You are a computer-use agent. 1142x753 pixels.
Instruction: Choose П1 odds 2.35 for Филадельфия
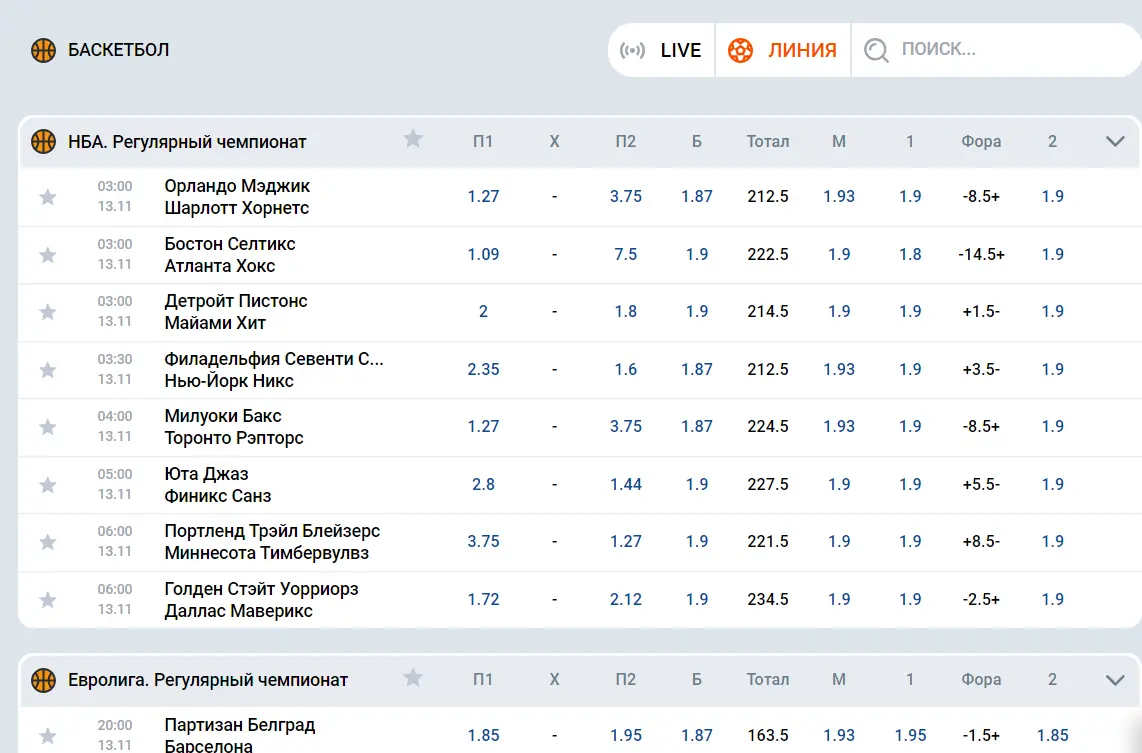pyautogui.click(x=484, y=369)
